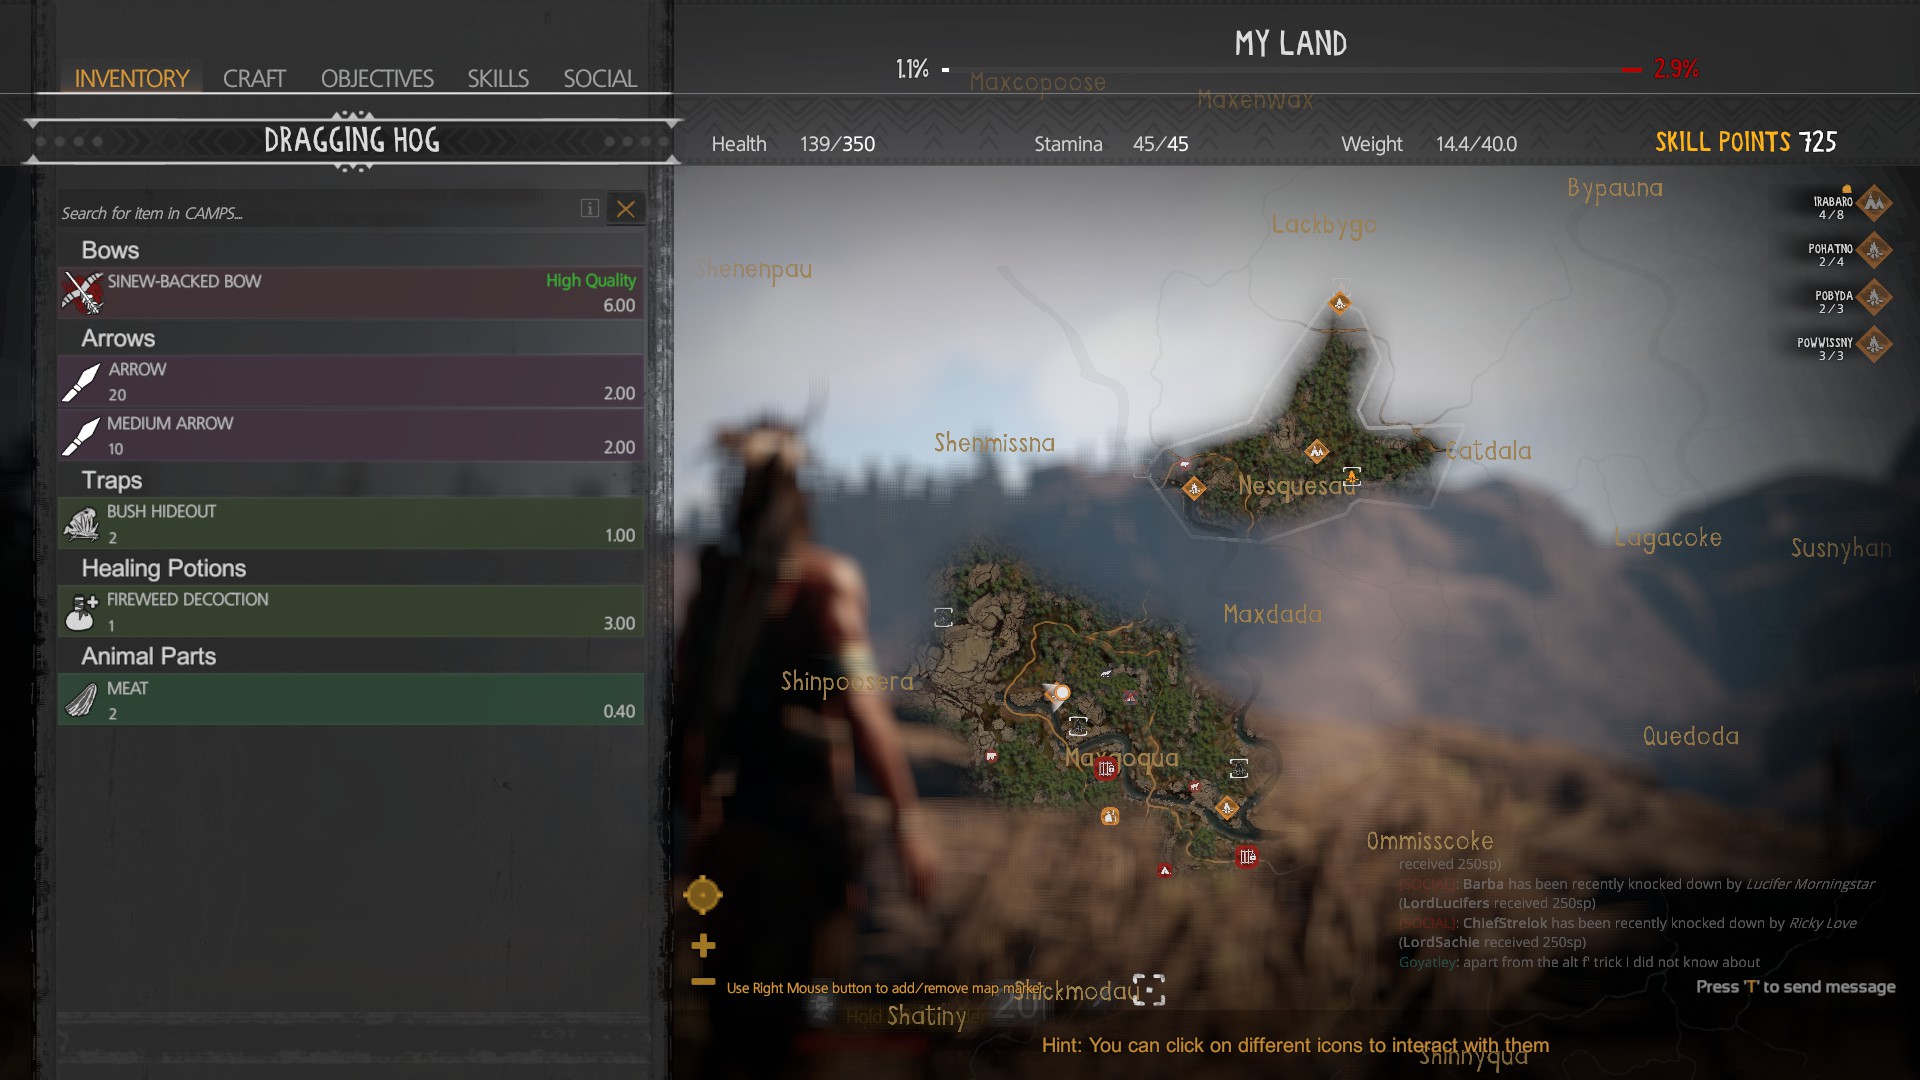Viewport: 1920px width, 1080px height.
Task: Open the SKILLS tab
Action: [498, 78]
